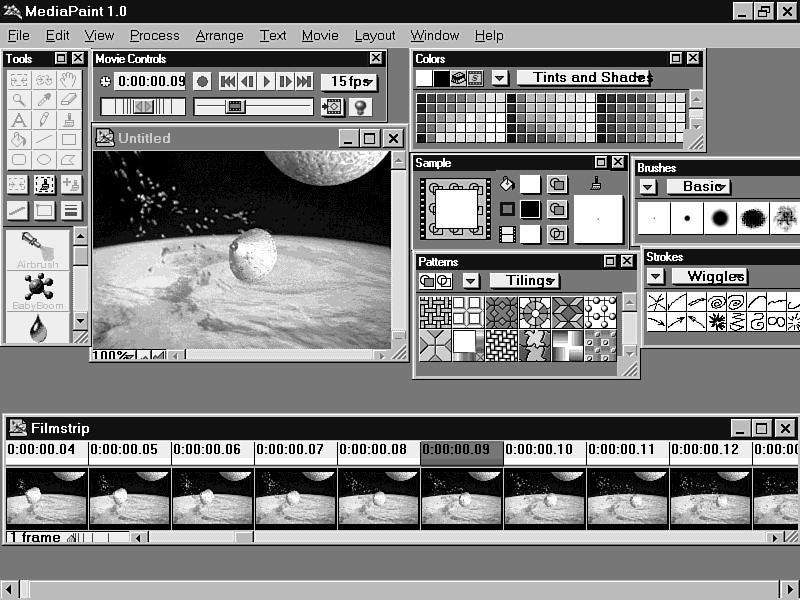Viewport: 800px width, 600px height.
Task: Pick the Eyedropper tool
Action: tap(44, 99)
